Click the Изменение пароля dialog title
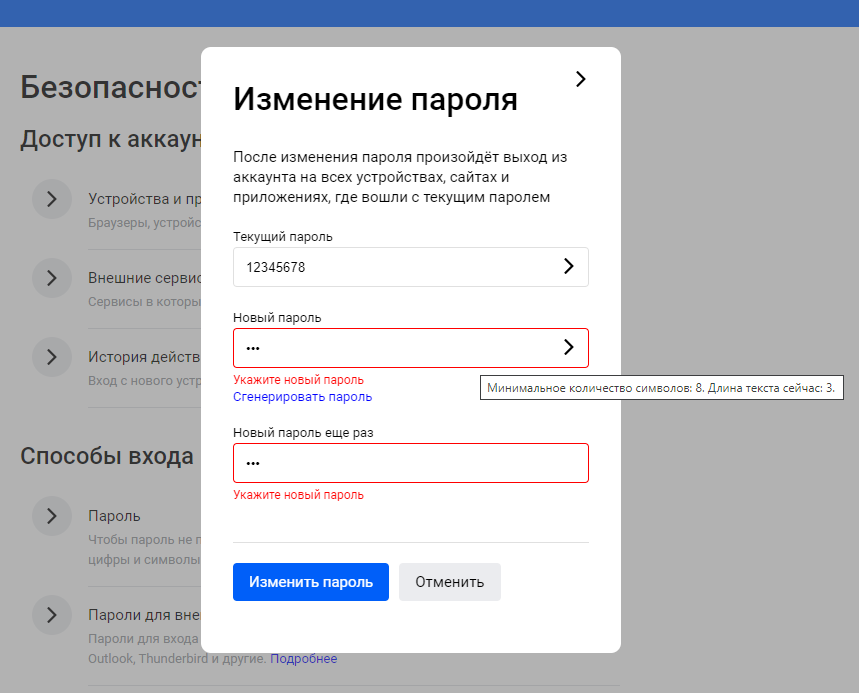The height and width of the screenshot is (693, 859). (375, 99)
